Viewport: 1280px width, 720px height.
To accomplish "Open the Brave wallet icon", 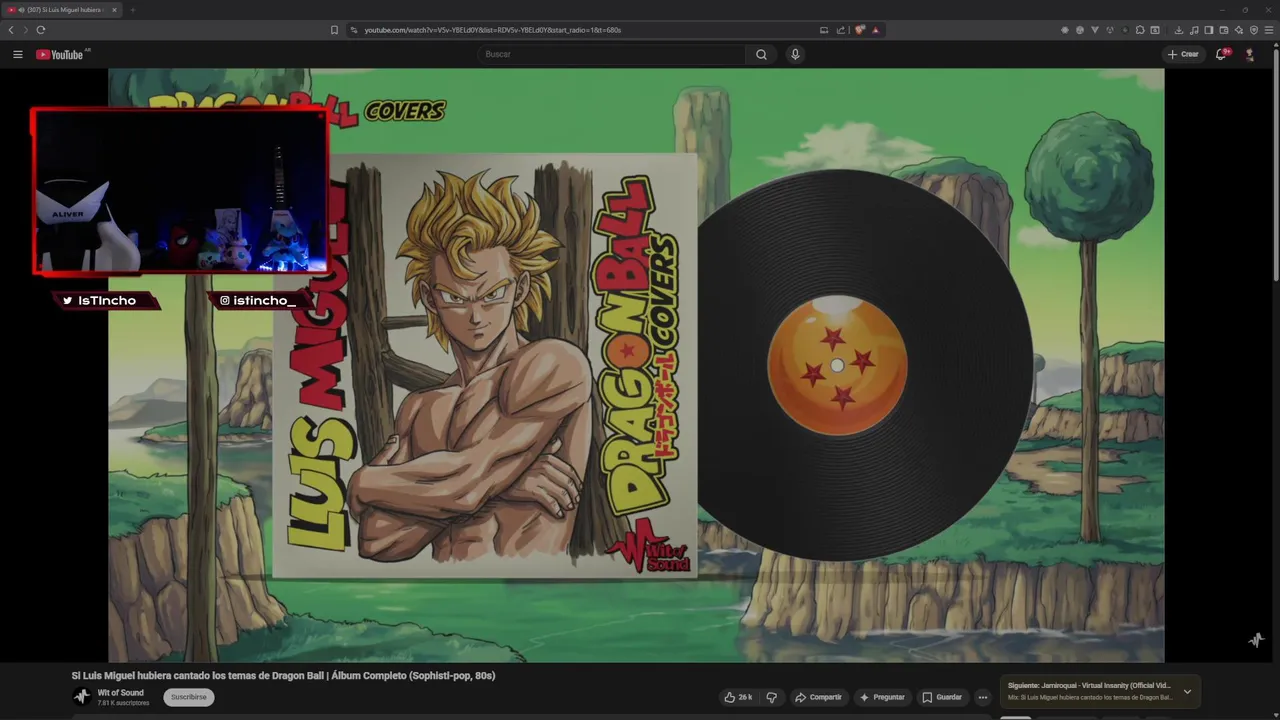I will (x=1224, y=30).
